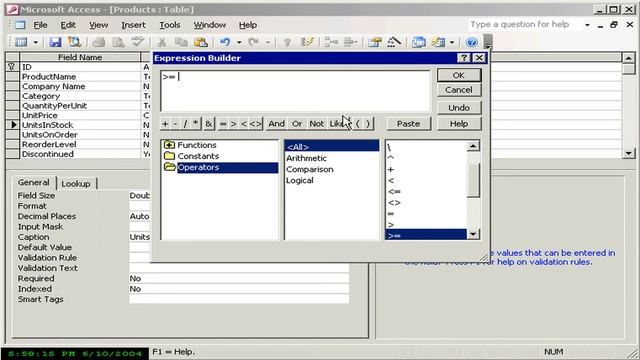Viewport: 640px width, 360px height.
Task: Click the Required property value No
Action: (x=239, y=278)
